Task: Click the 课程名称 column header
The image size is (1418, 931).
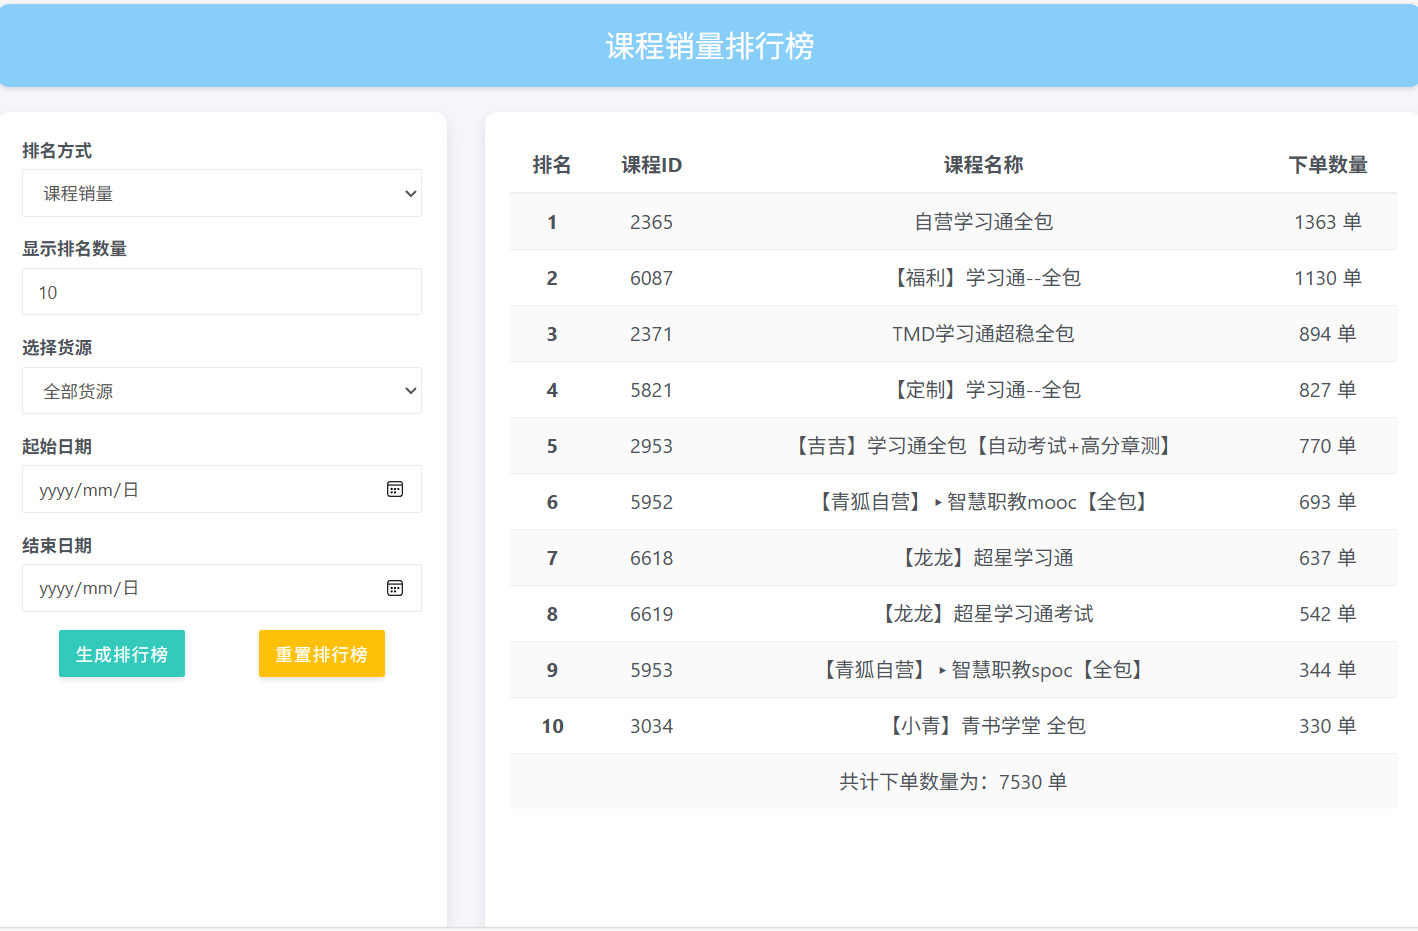Action: (983, 165)
